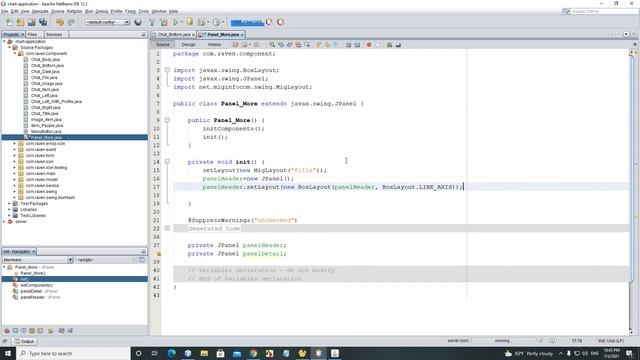This screenshot has height=360, width=640.
Task: Click the Windows Start button
Action: pos(8,353)
